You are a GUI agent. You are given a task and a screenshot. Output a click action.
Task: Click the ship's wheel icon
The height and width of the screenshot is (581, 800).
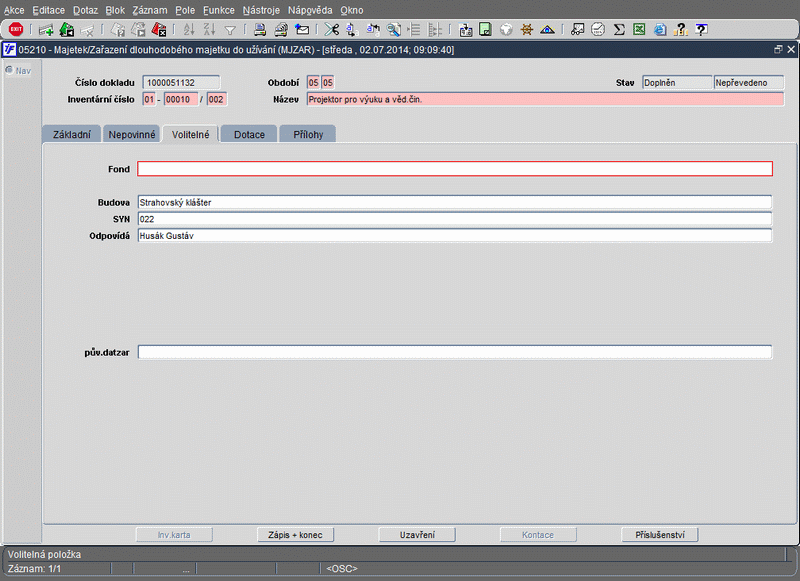pyautogui.click(x=527, y=30)
